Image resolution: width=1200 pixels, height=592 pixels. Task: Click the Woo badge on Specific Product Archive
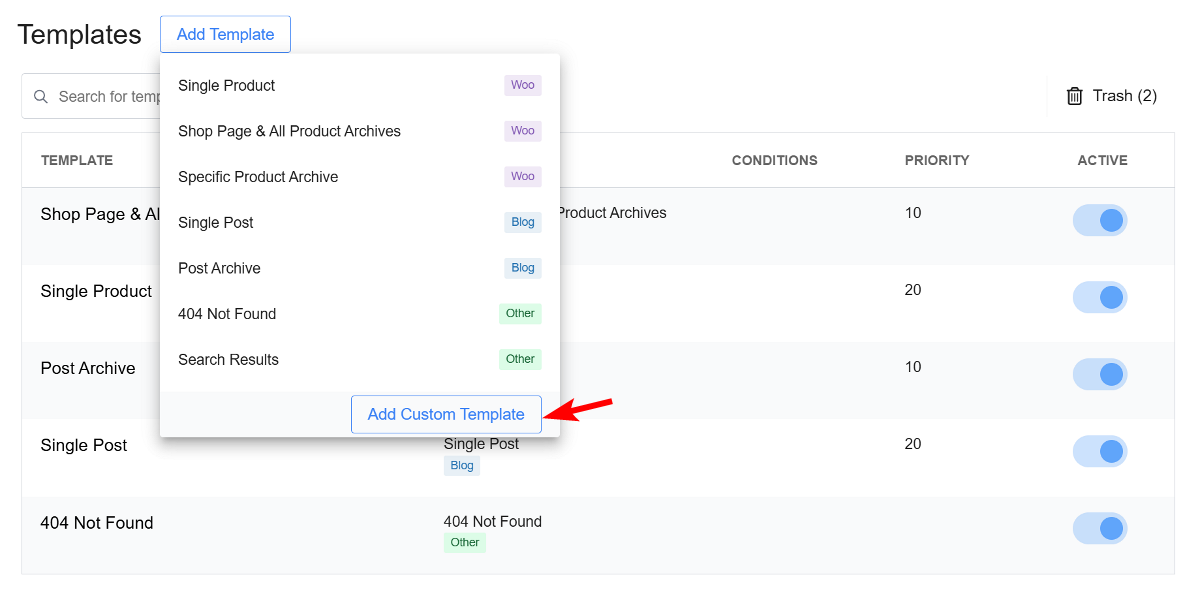tap(522, 176)
